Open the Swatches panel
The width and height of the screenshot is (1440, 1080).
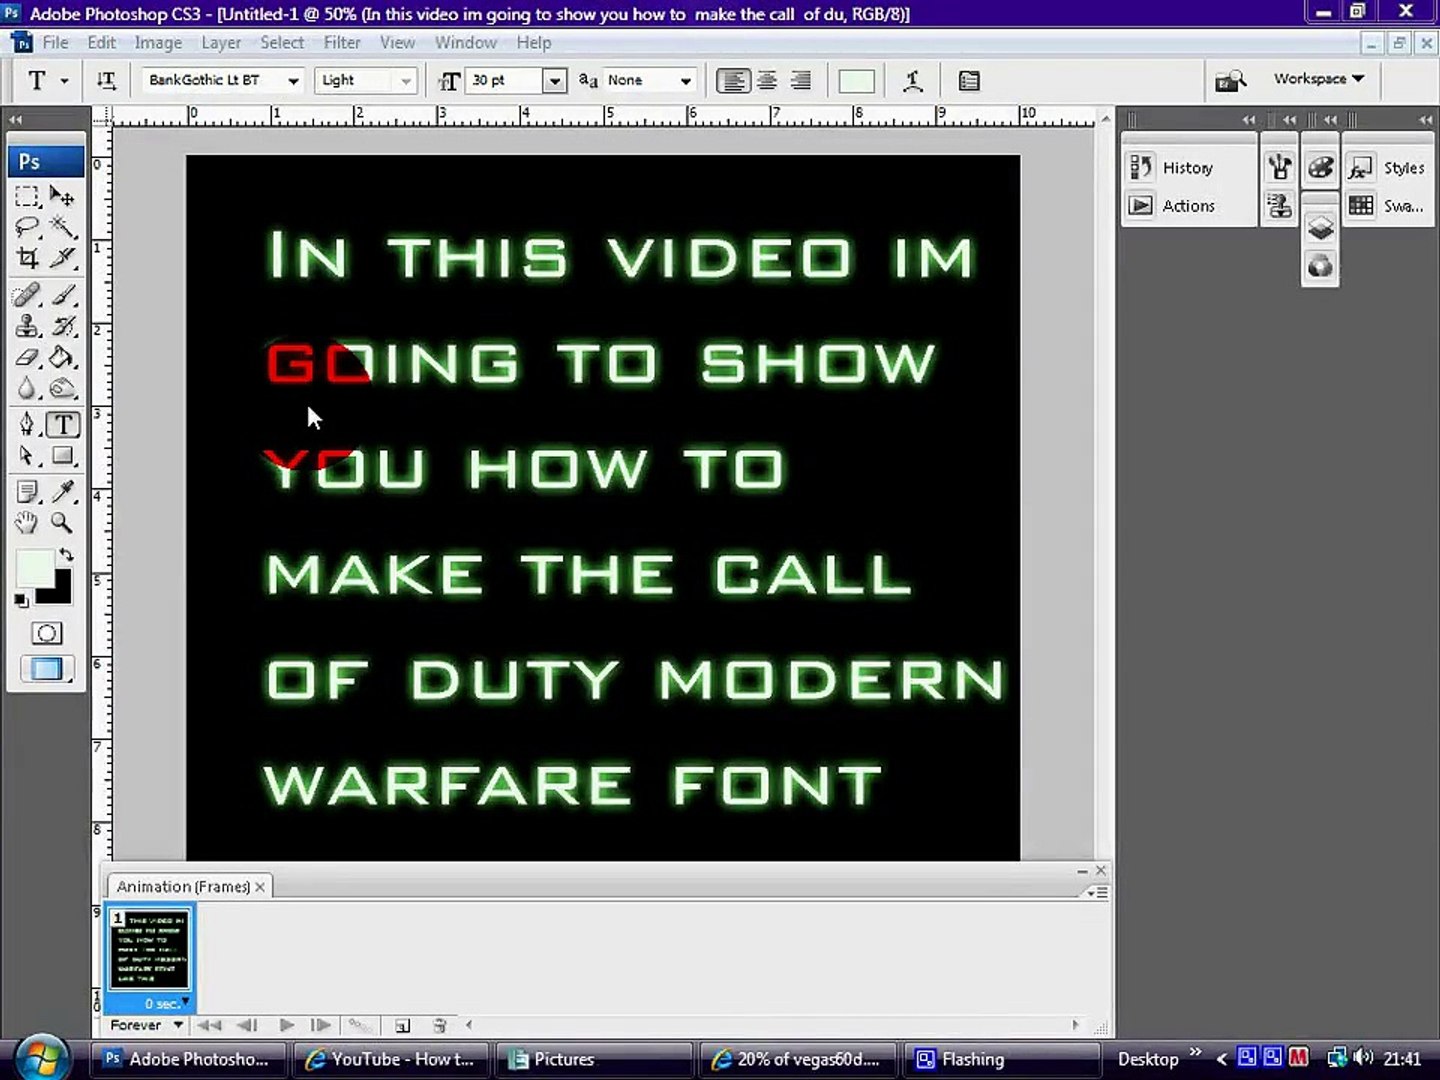coord(1390,206)
